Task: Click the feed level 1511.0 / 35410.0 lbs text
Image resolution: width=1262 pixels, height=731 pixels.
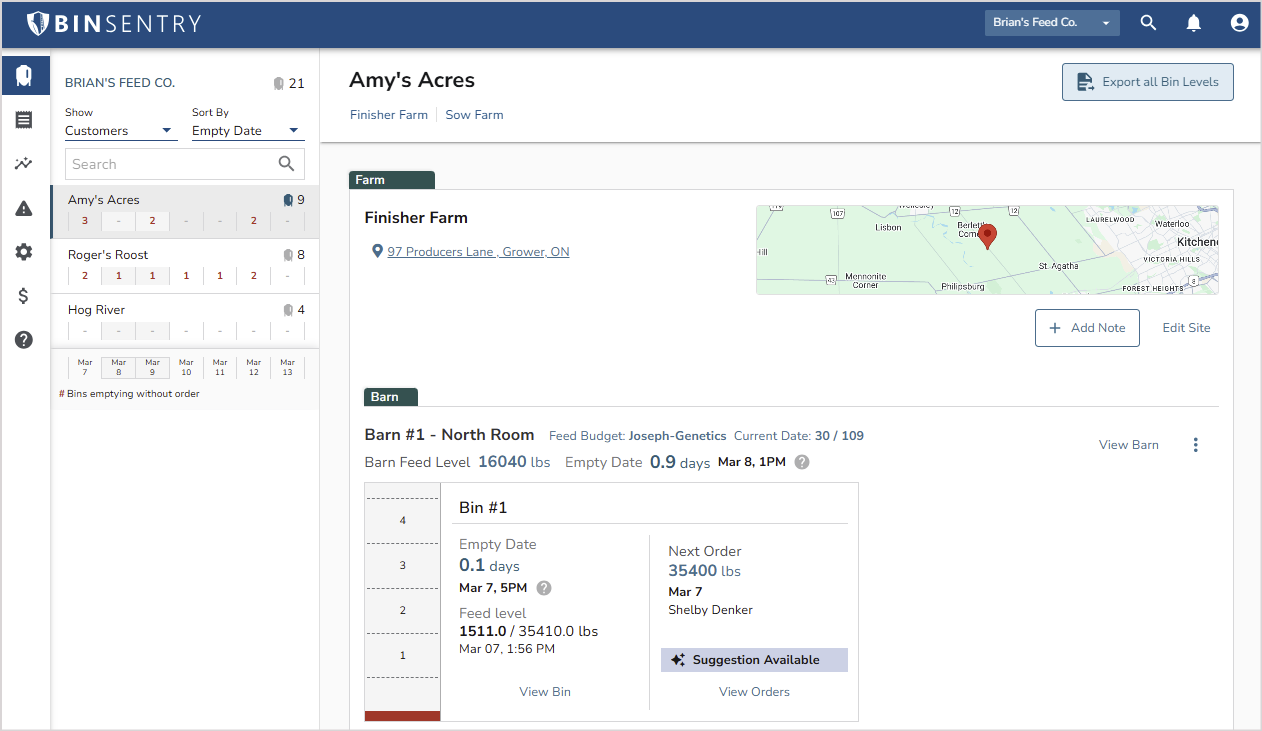Action: point(528,631)
